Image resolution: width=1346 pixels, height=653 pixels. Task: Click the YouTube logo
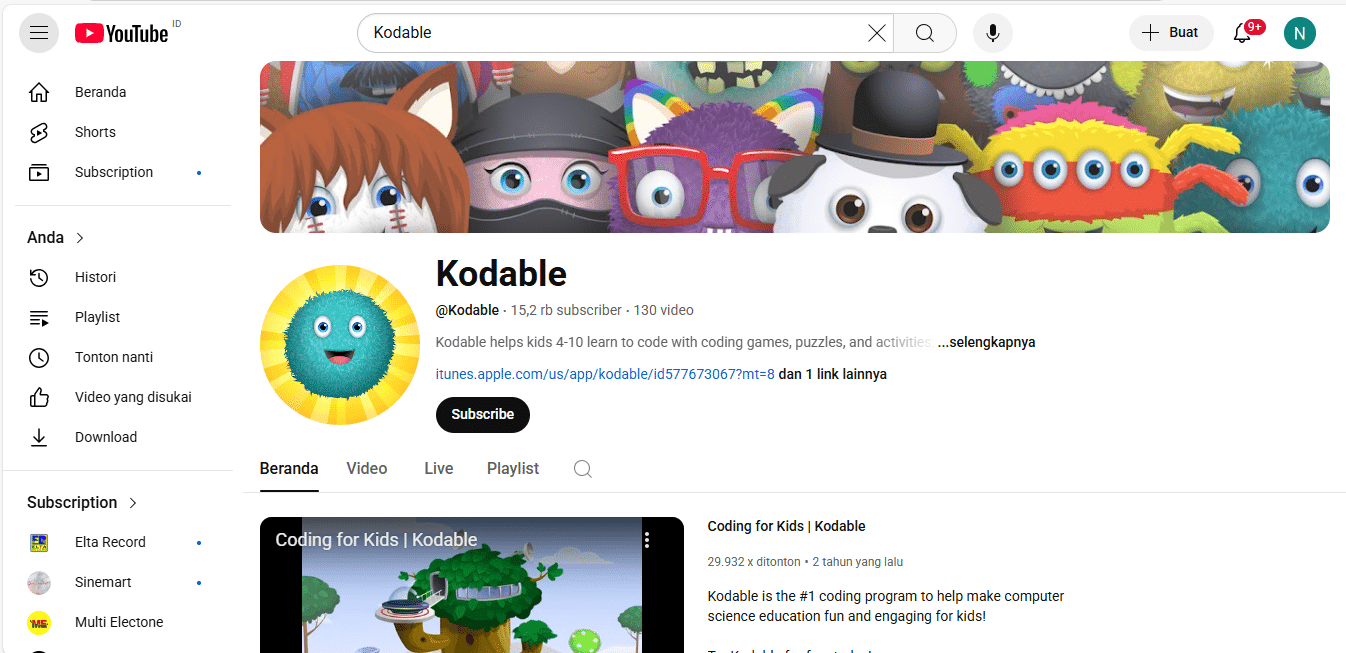click(122, 33)
